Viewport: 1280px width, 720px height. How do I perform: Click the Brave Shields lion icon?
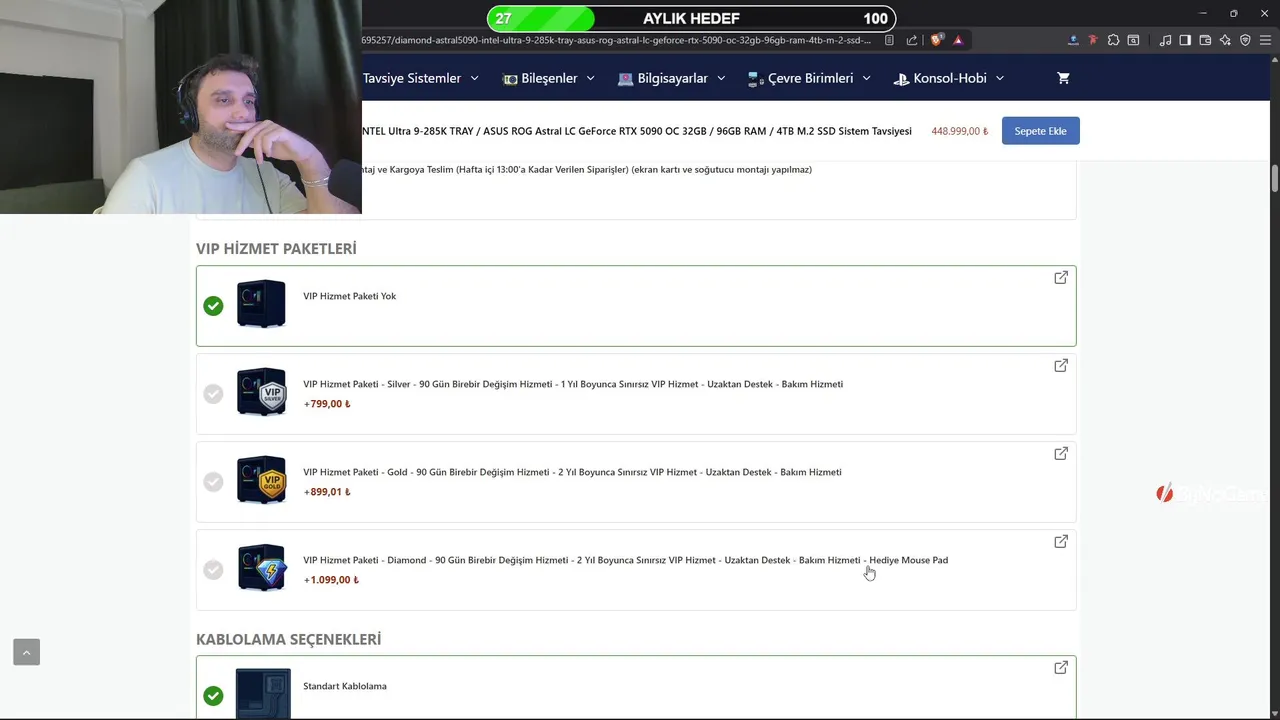(x=937, y=40)
